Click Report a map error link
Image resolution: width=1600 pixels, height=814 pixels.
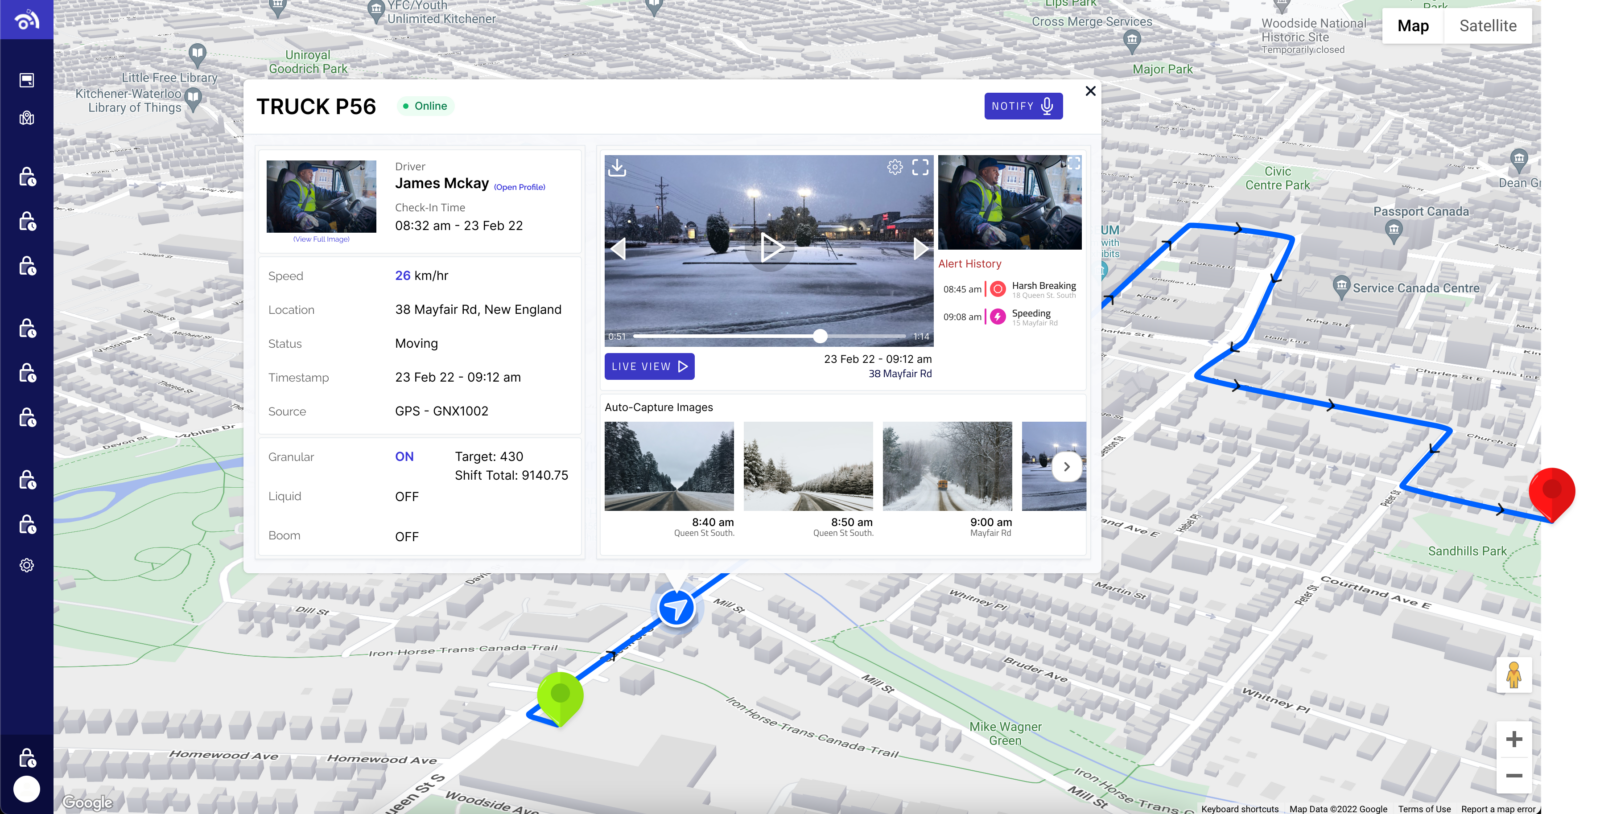tap(1498, 809)
